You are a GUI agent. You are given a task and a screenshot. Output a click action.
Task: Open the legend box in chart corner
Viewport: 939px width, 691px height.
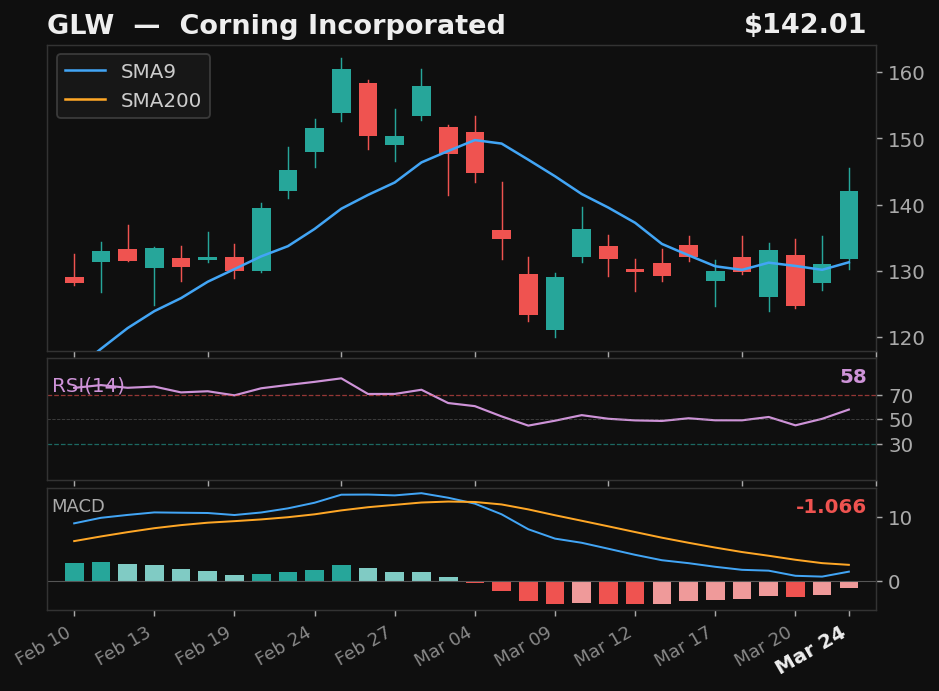(x=132, y=86)
